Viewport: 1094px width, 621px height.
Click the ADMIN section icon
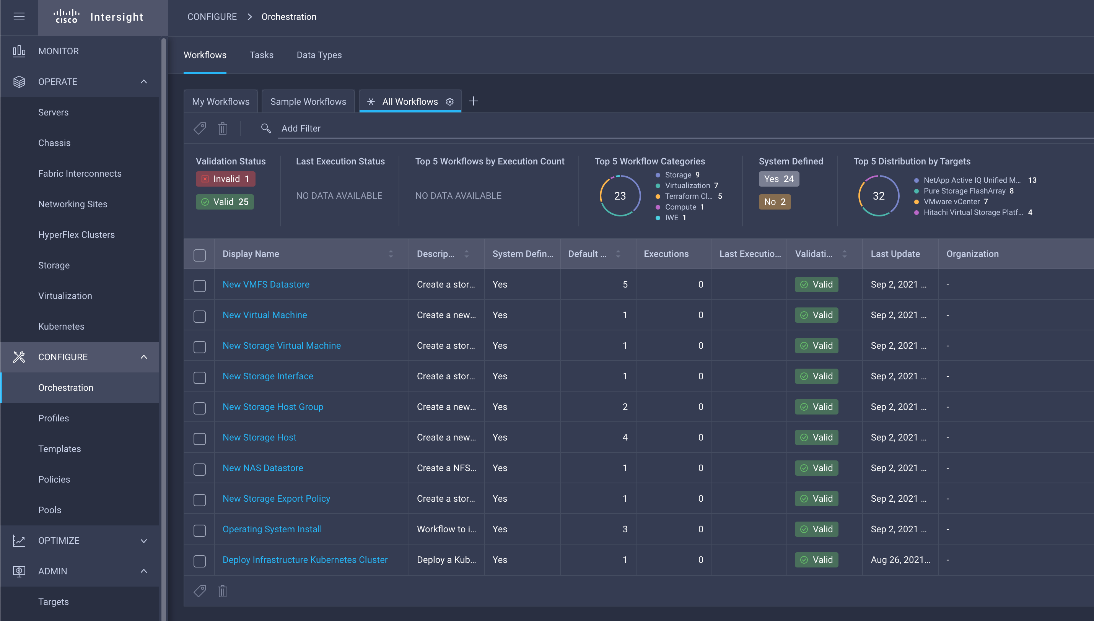coord(19,571)
